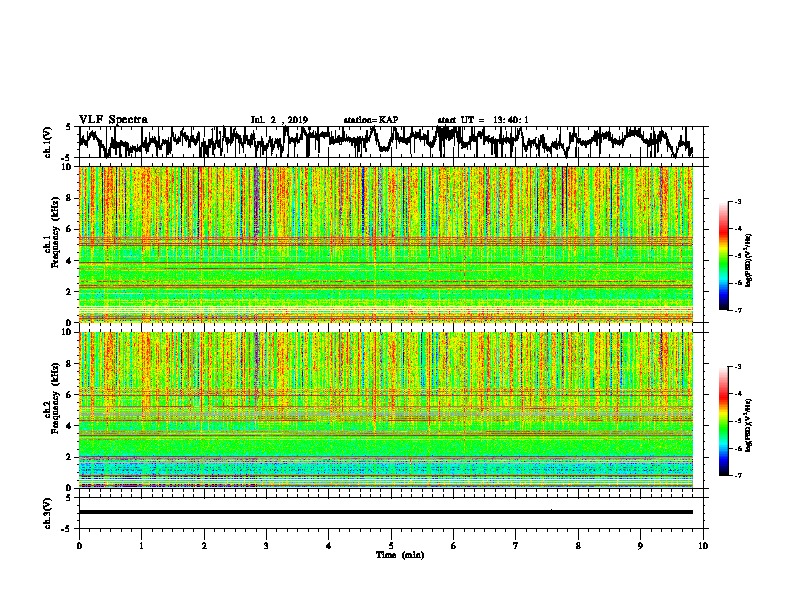Click time axis tick label "4"

pos(329,546)
